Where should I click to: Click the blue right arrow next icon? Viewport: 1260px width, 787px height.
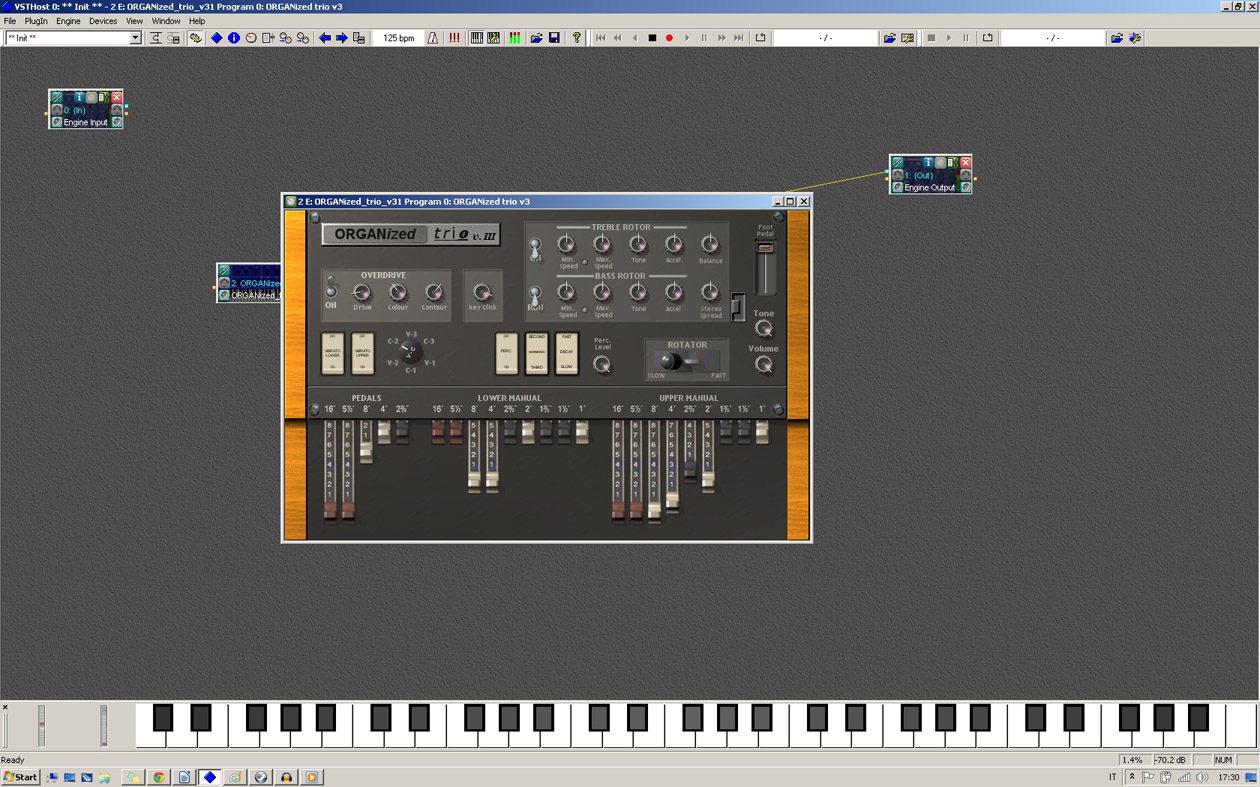point(341,38)
